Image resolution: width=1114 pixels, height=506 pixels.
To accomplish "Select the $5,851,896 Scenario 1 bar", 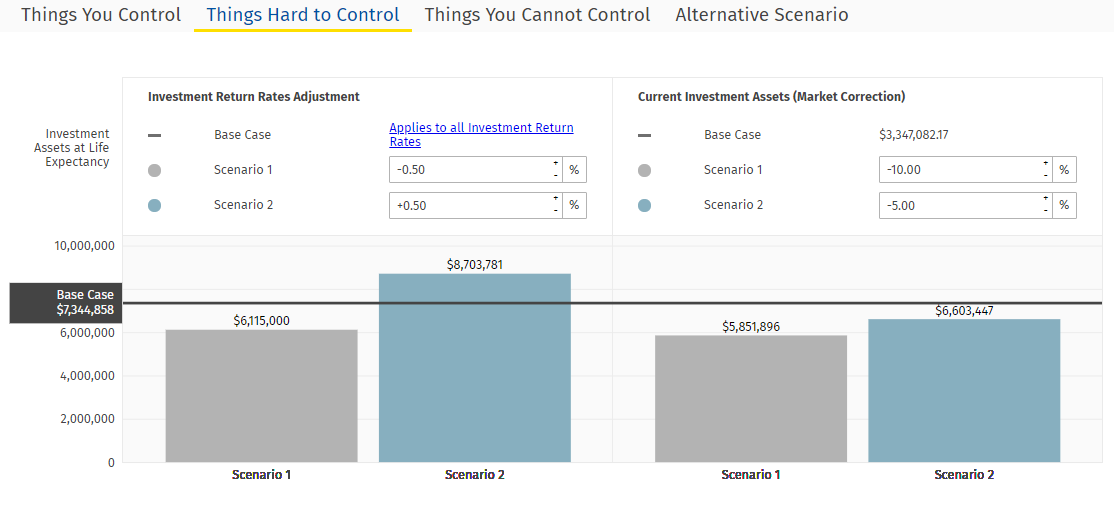I will [x=751, y=398].
